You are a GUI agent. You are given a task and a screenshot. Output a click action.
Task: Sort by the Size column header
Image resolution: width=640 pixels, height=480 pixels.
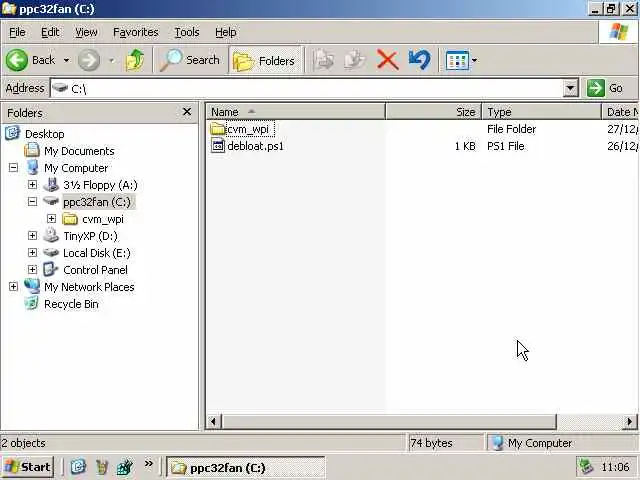[x=433, y=112]
